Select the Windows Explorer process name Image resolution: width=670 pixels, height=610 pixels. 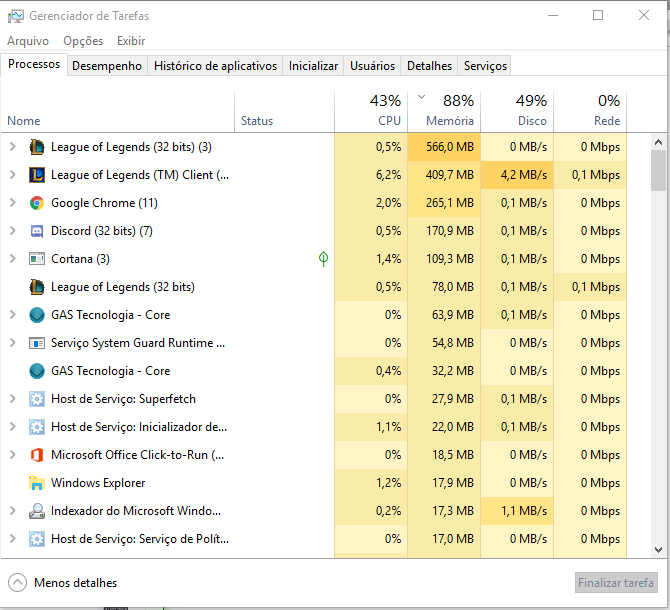98,483
